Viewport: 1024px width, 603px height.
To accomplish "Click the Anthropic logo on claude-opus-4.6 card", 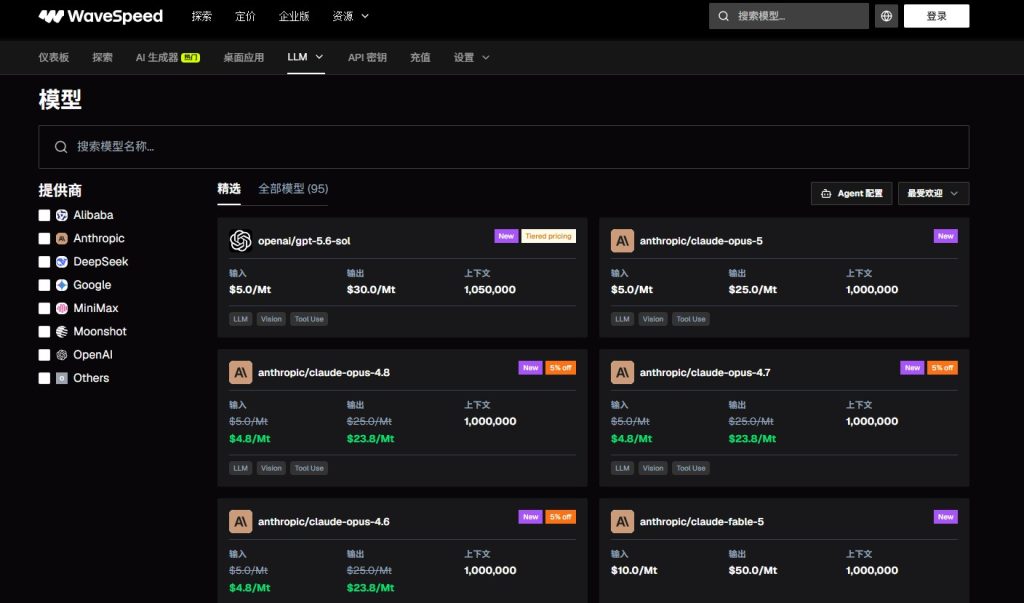I will (x=240, y=521).
